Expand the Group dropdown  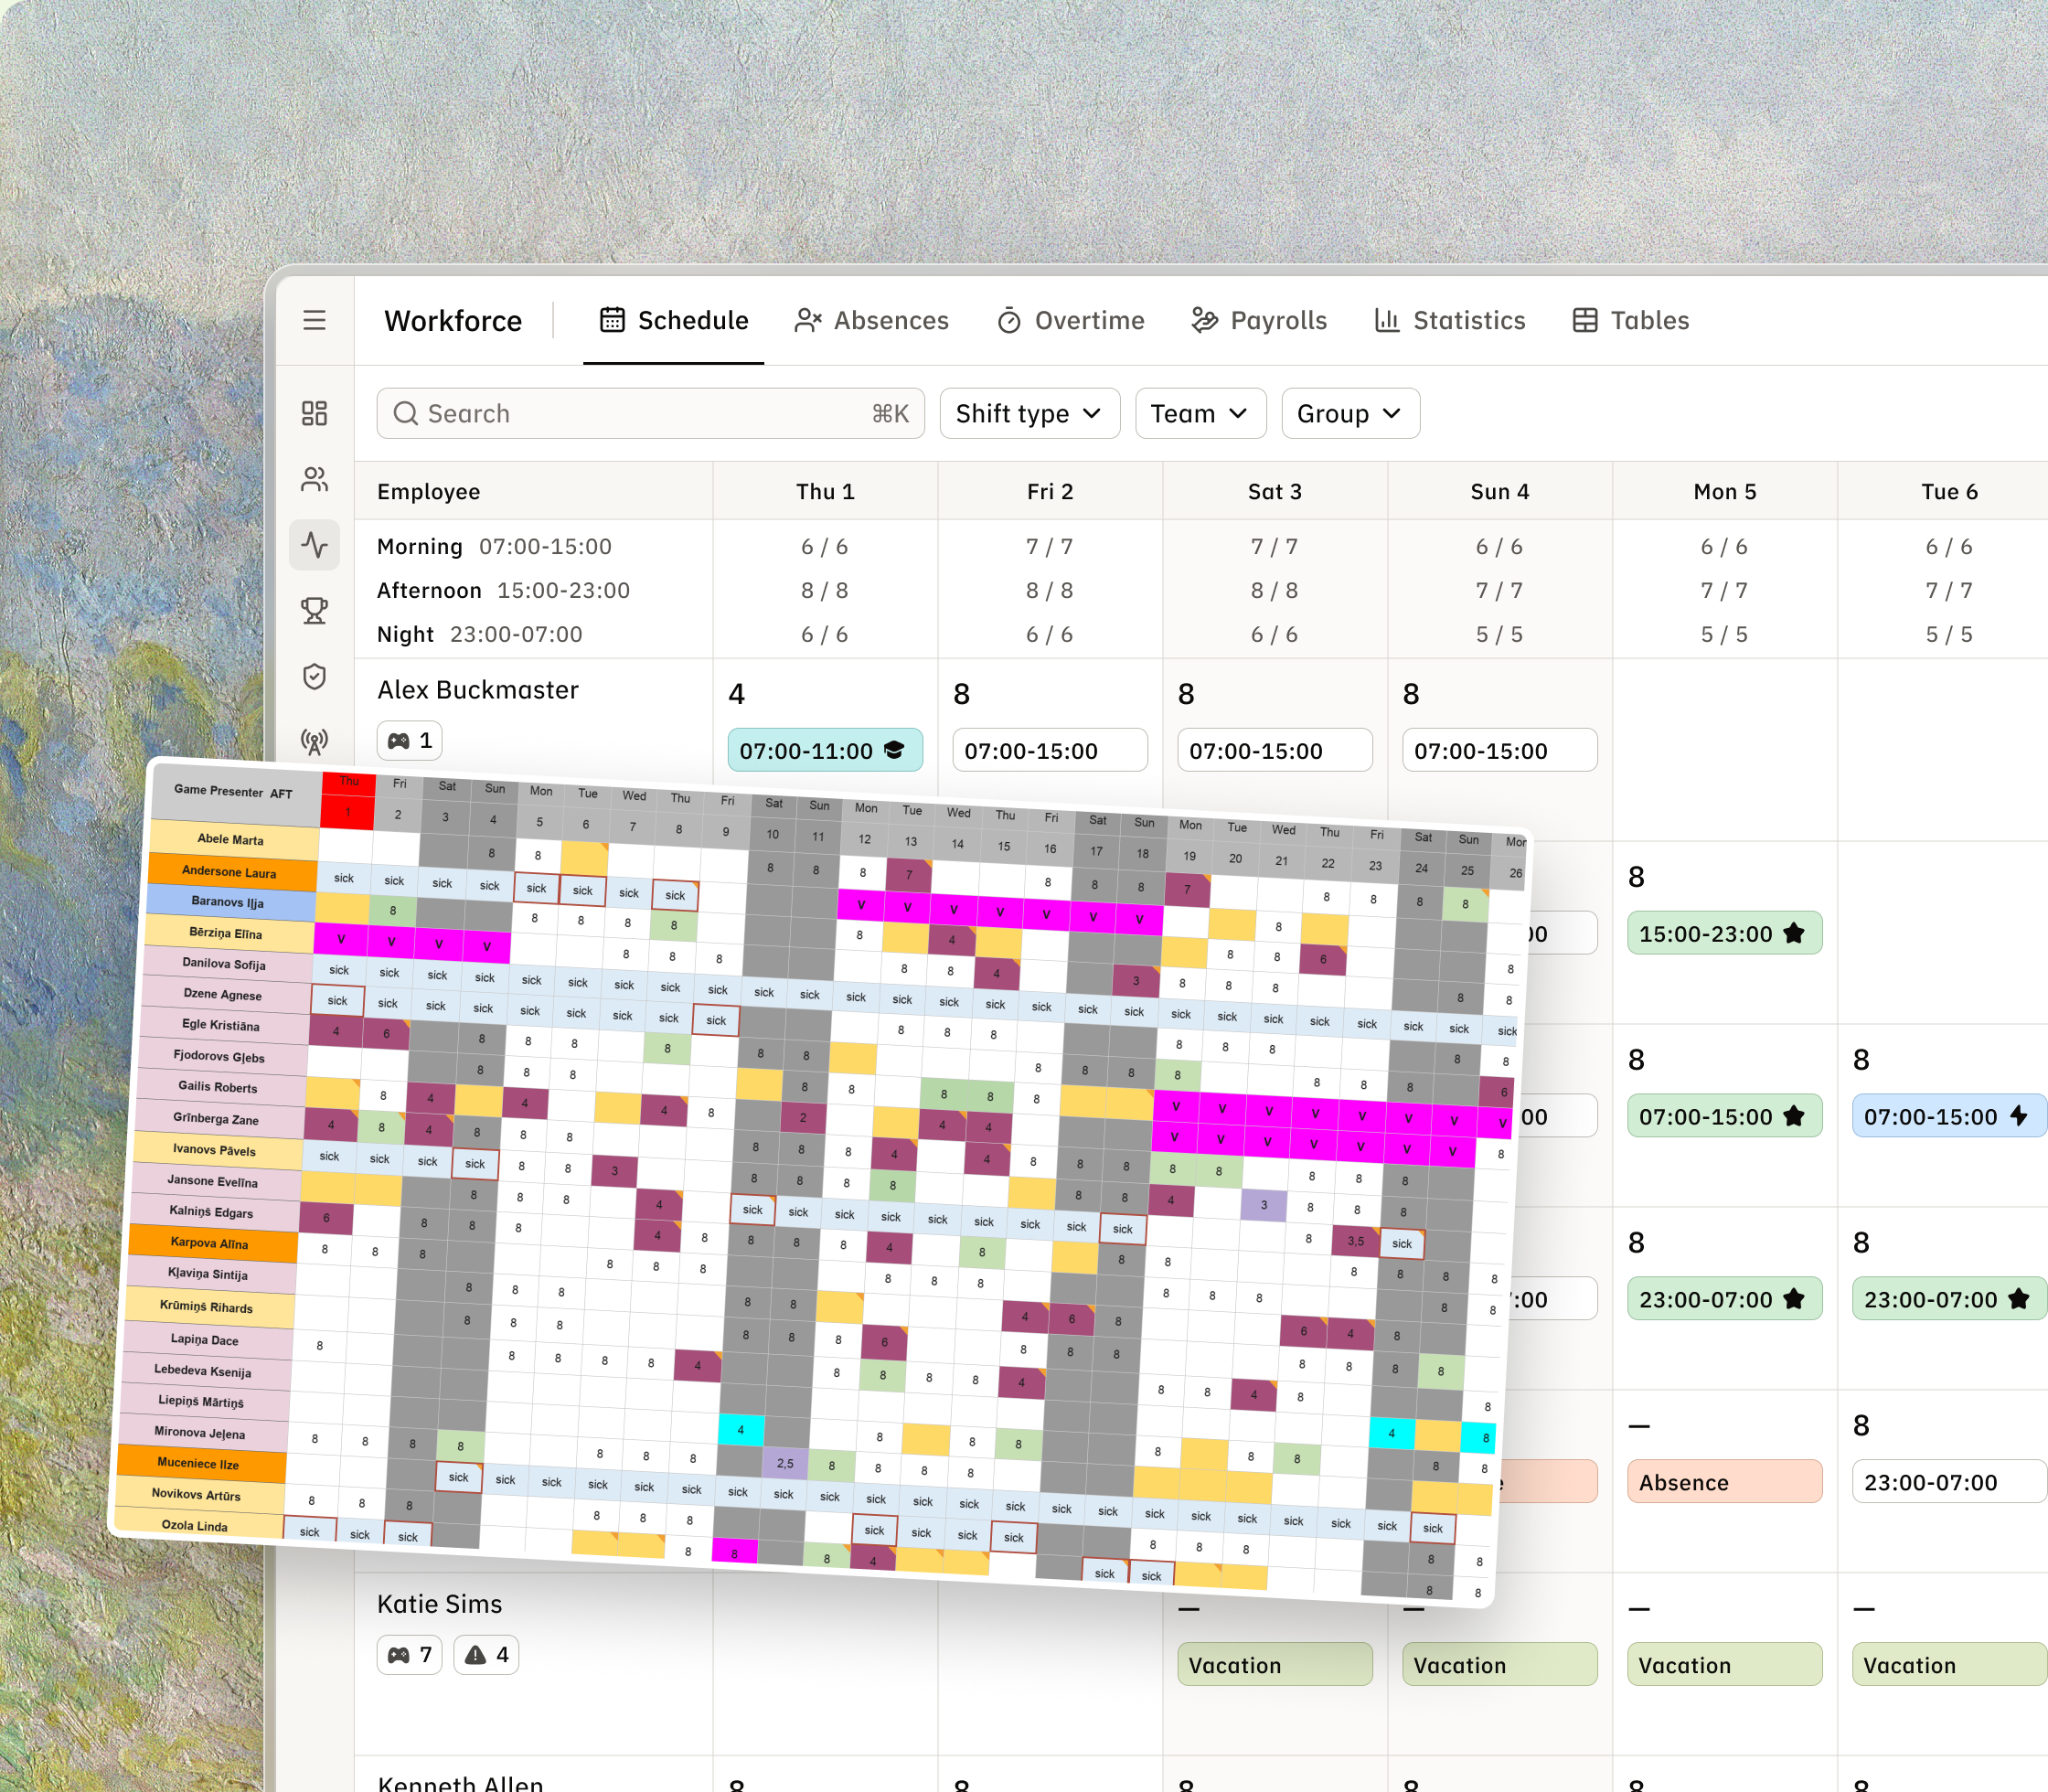1350,413
